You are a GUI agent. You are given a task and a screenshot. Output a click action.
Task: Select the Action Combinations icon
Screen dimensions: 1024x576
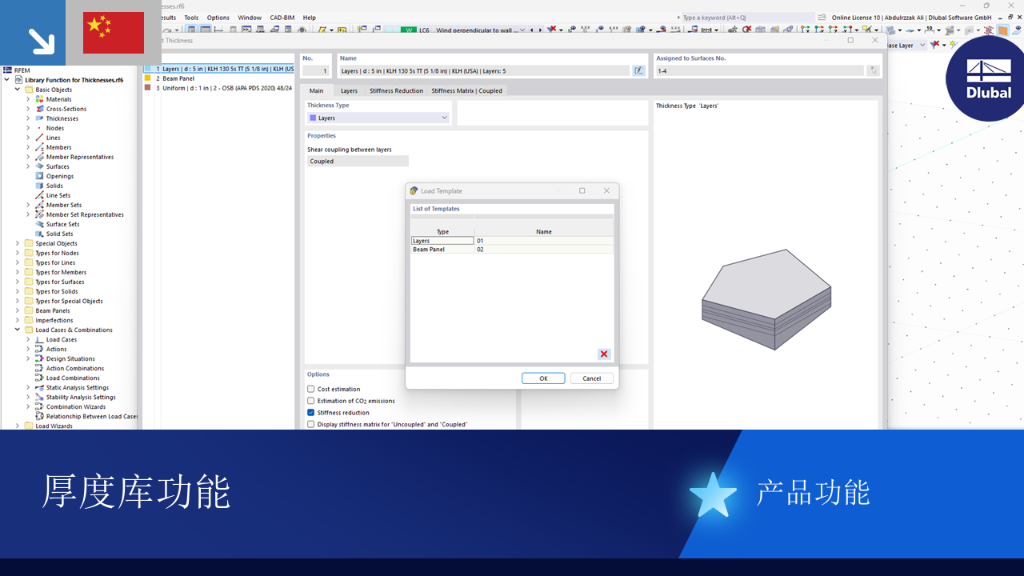point(39,368)
